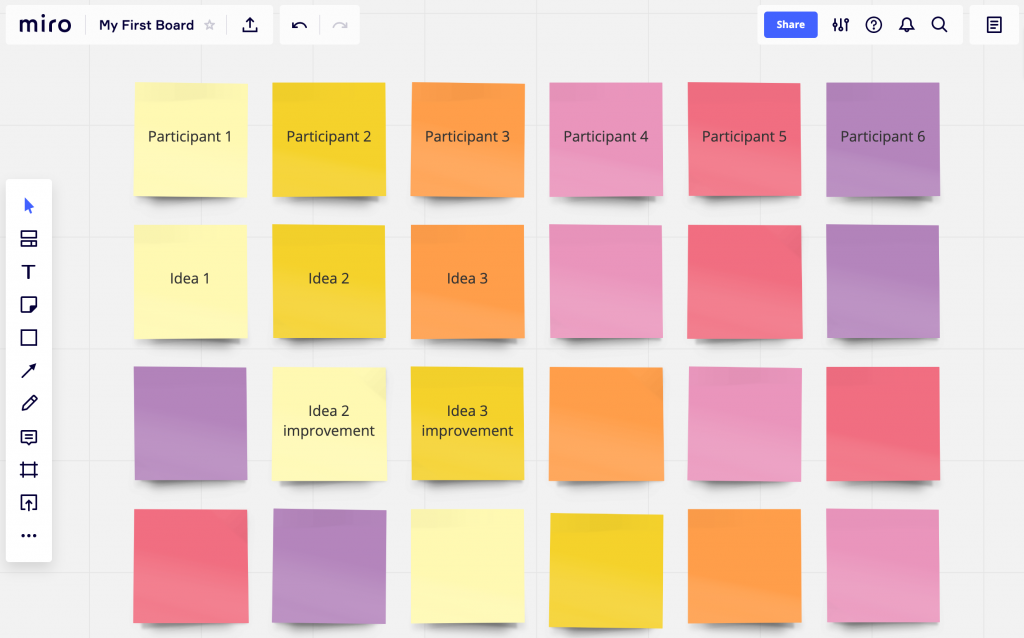Open the export options icon
Image resolution: width=1024 pixels, height=638 pixels.
pyautogui.click(x=250, y=24)
